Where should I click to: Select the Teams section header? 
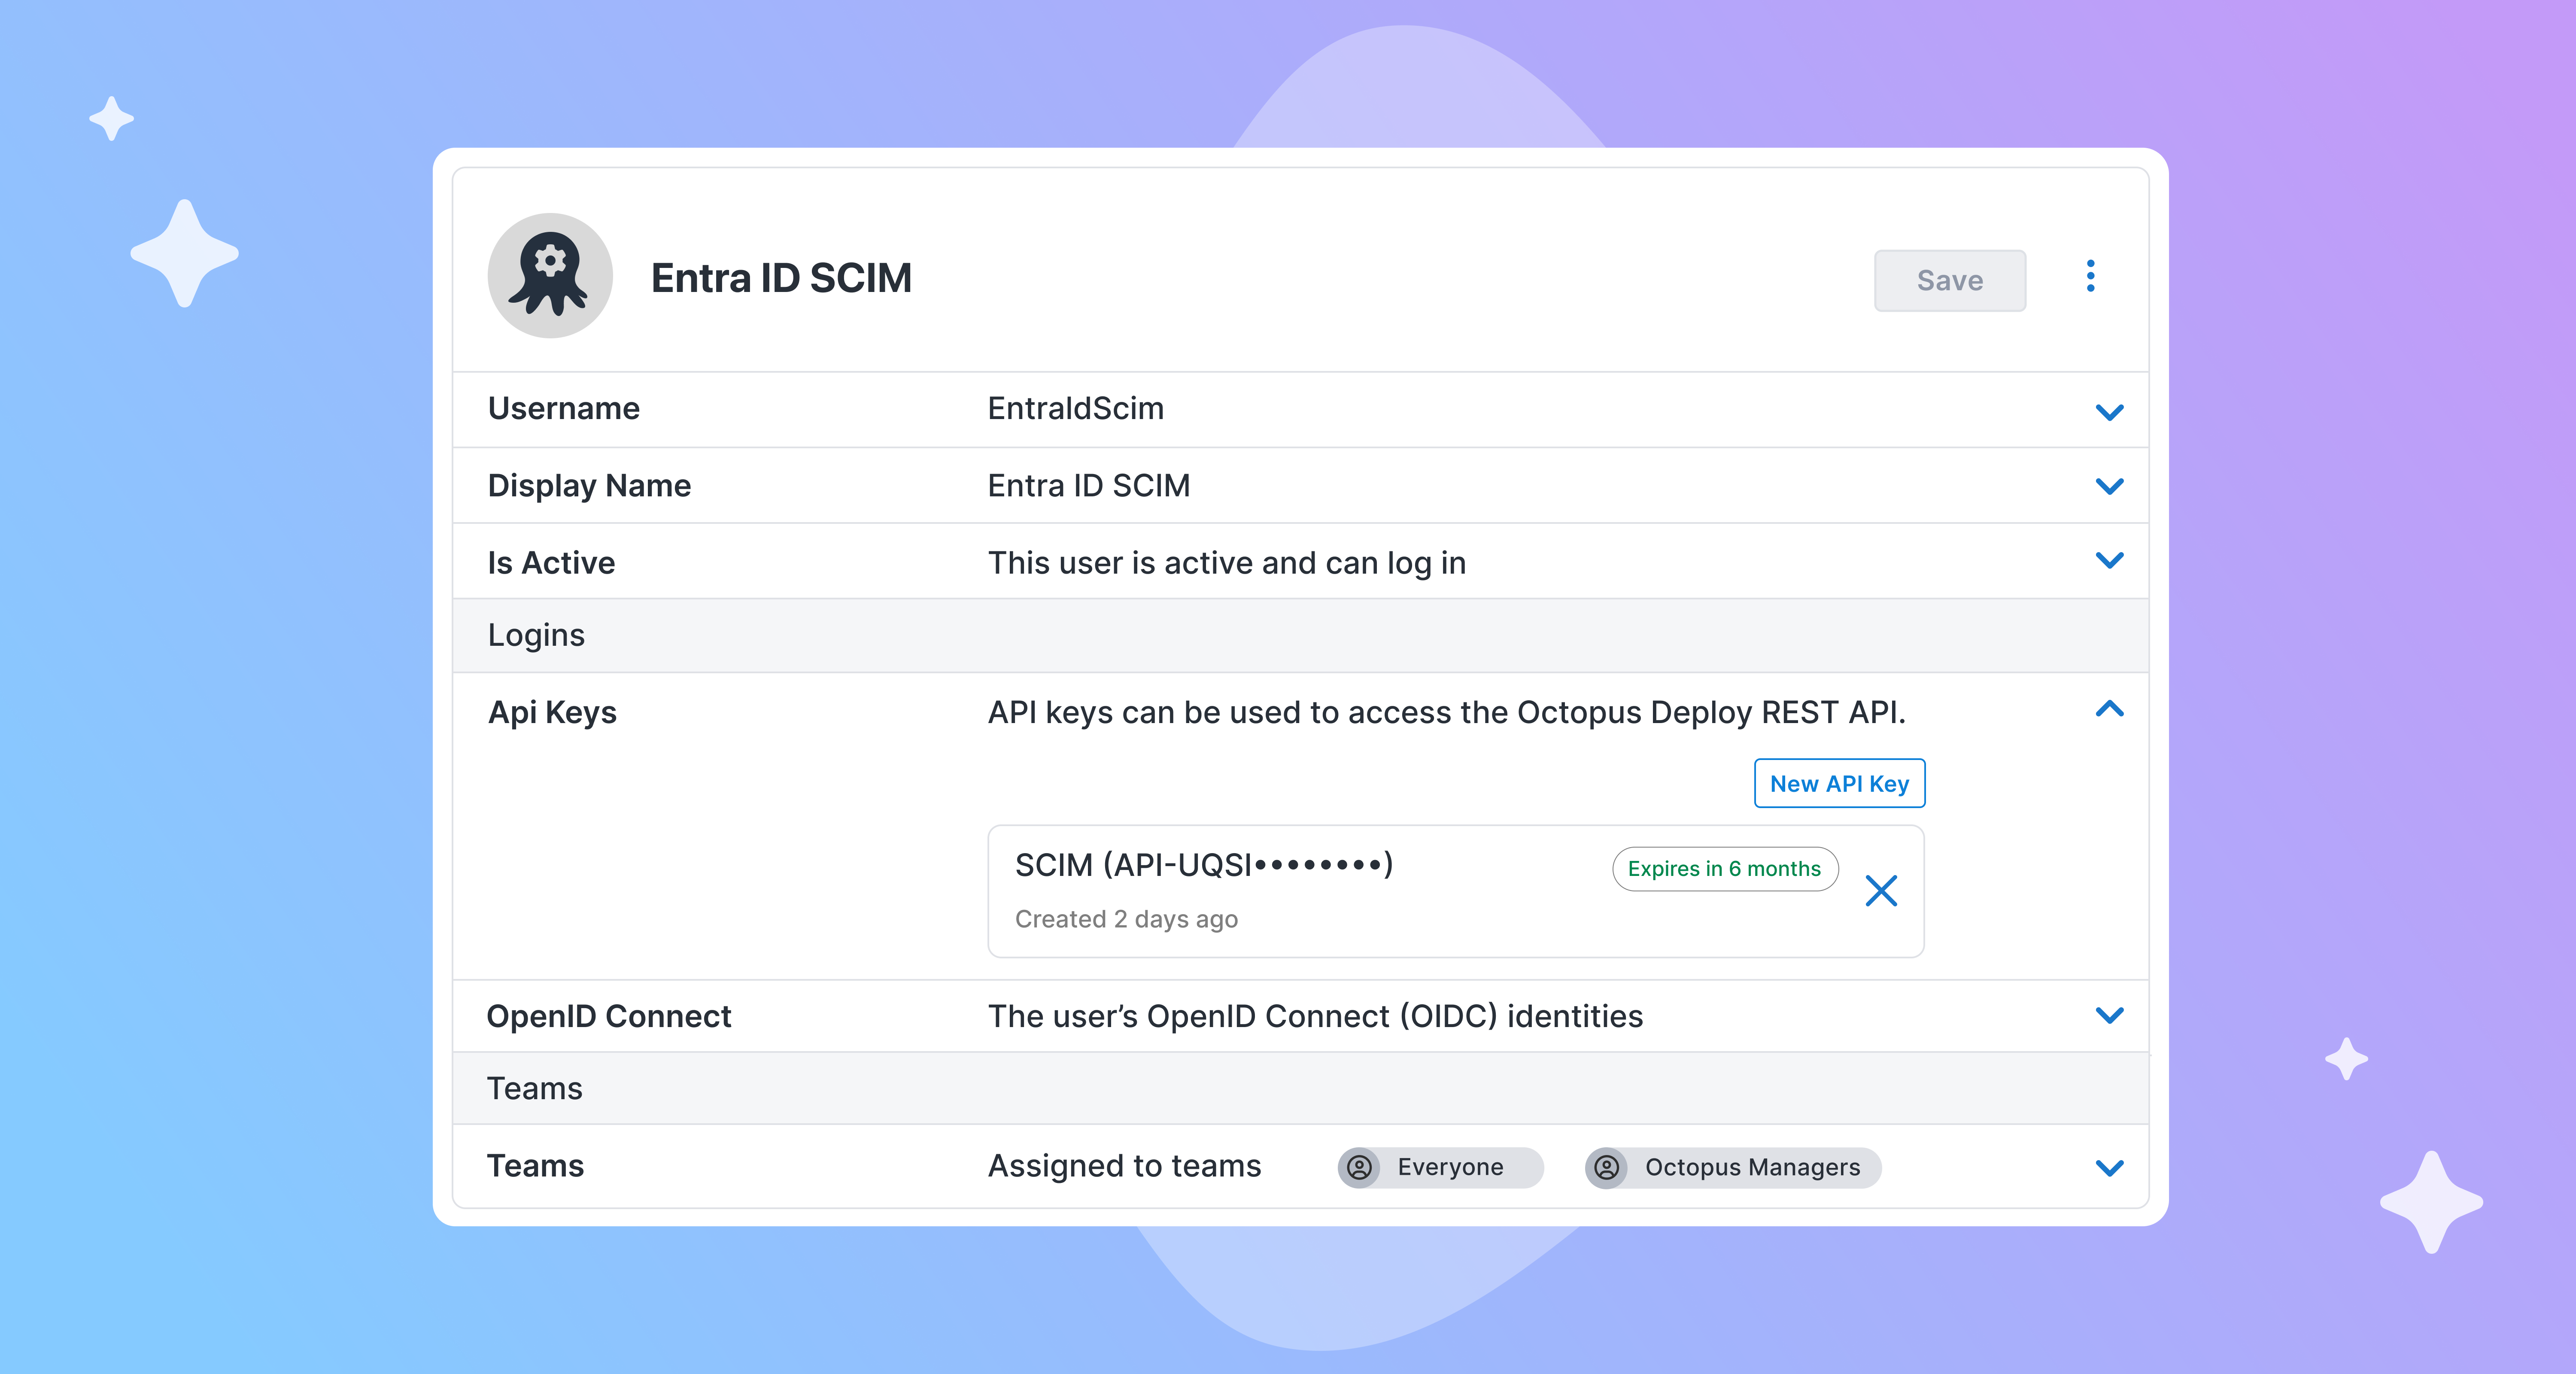click(534, 1088)
